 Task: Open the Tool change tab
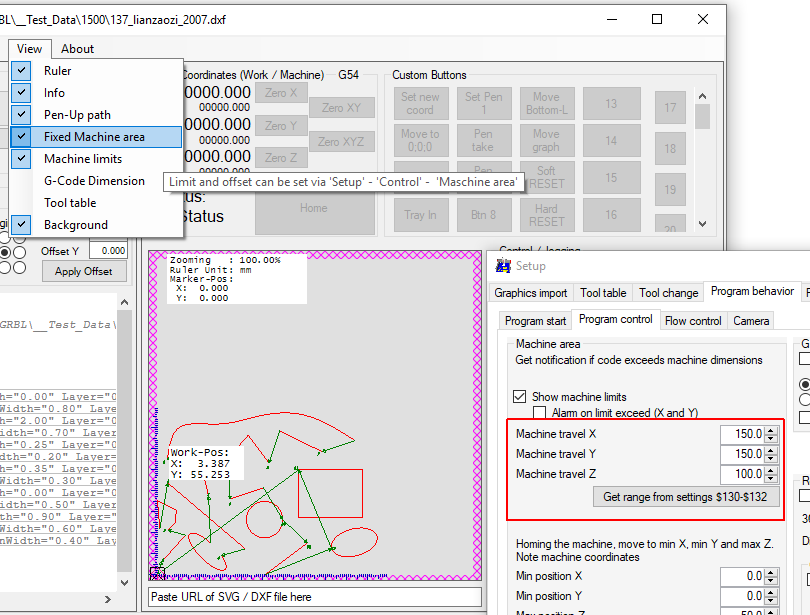(x=669, y=293)
